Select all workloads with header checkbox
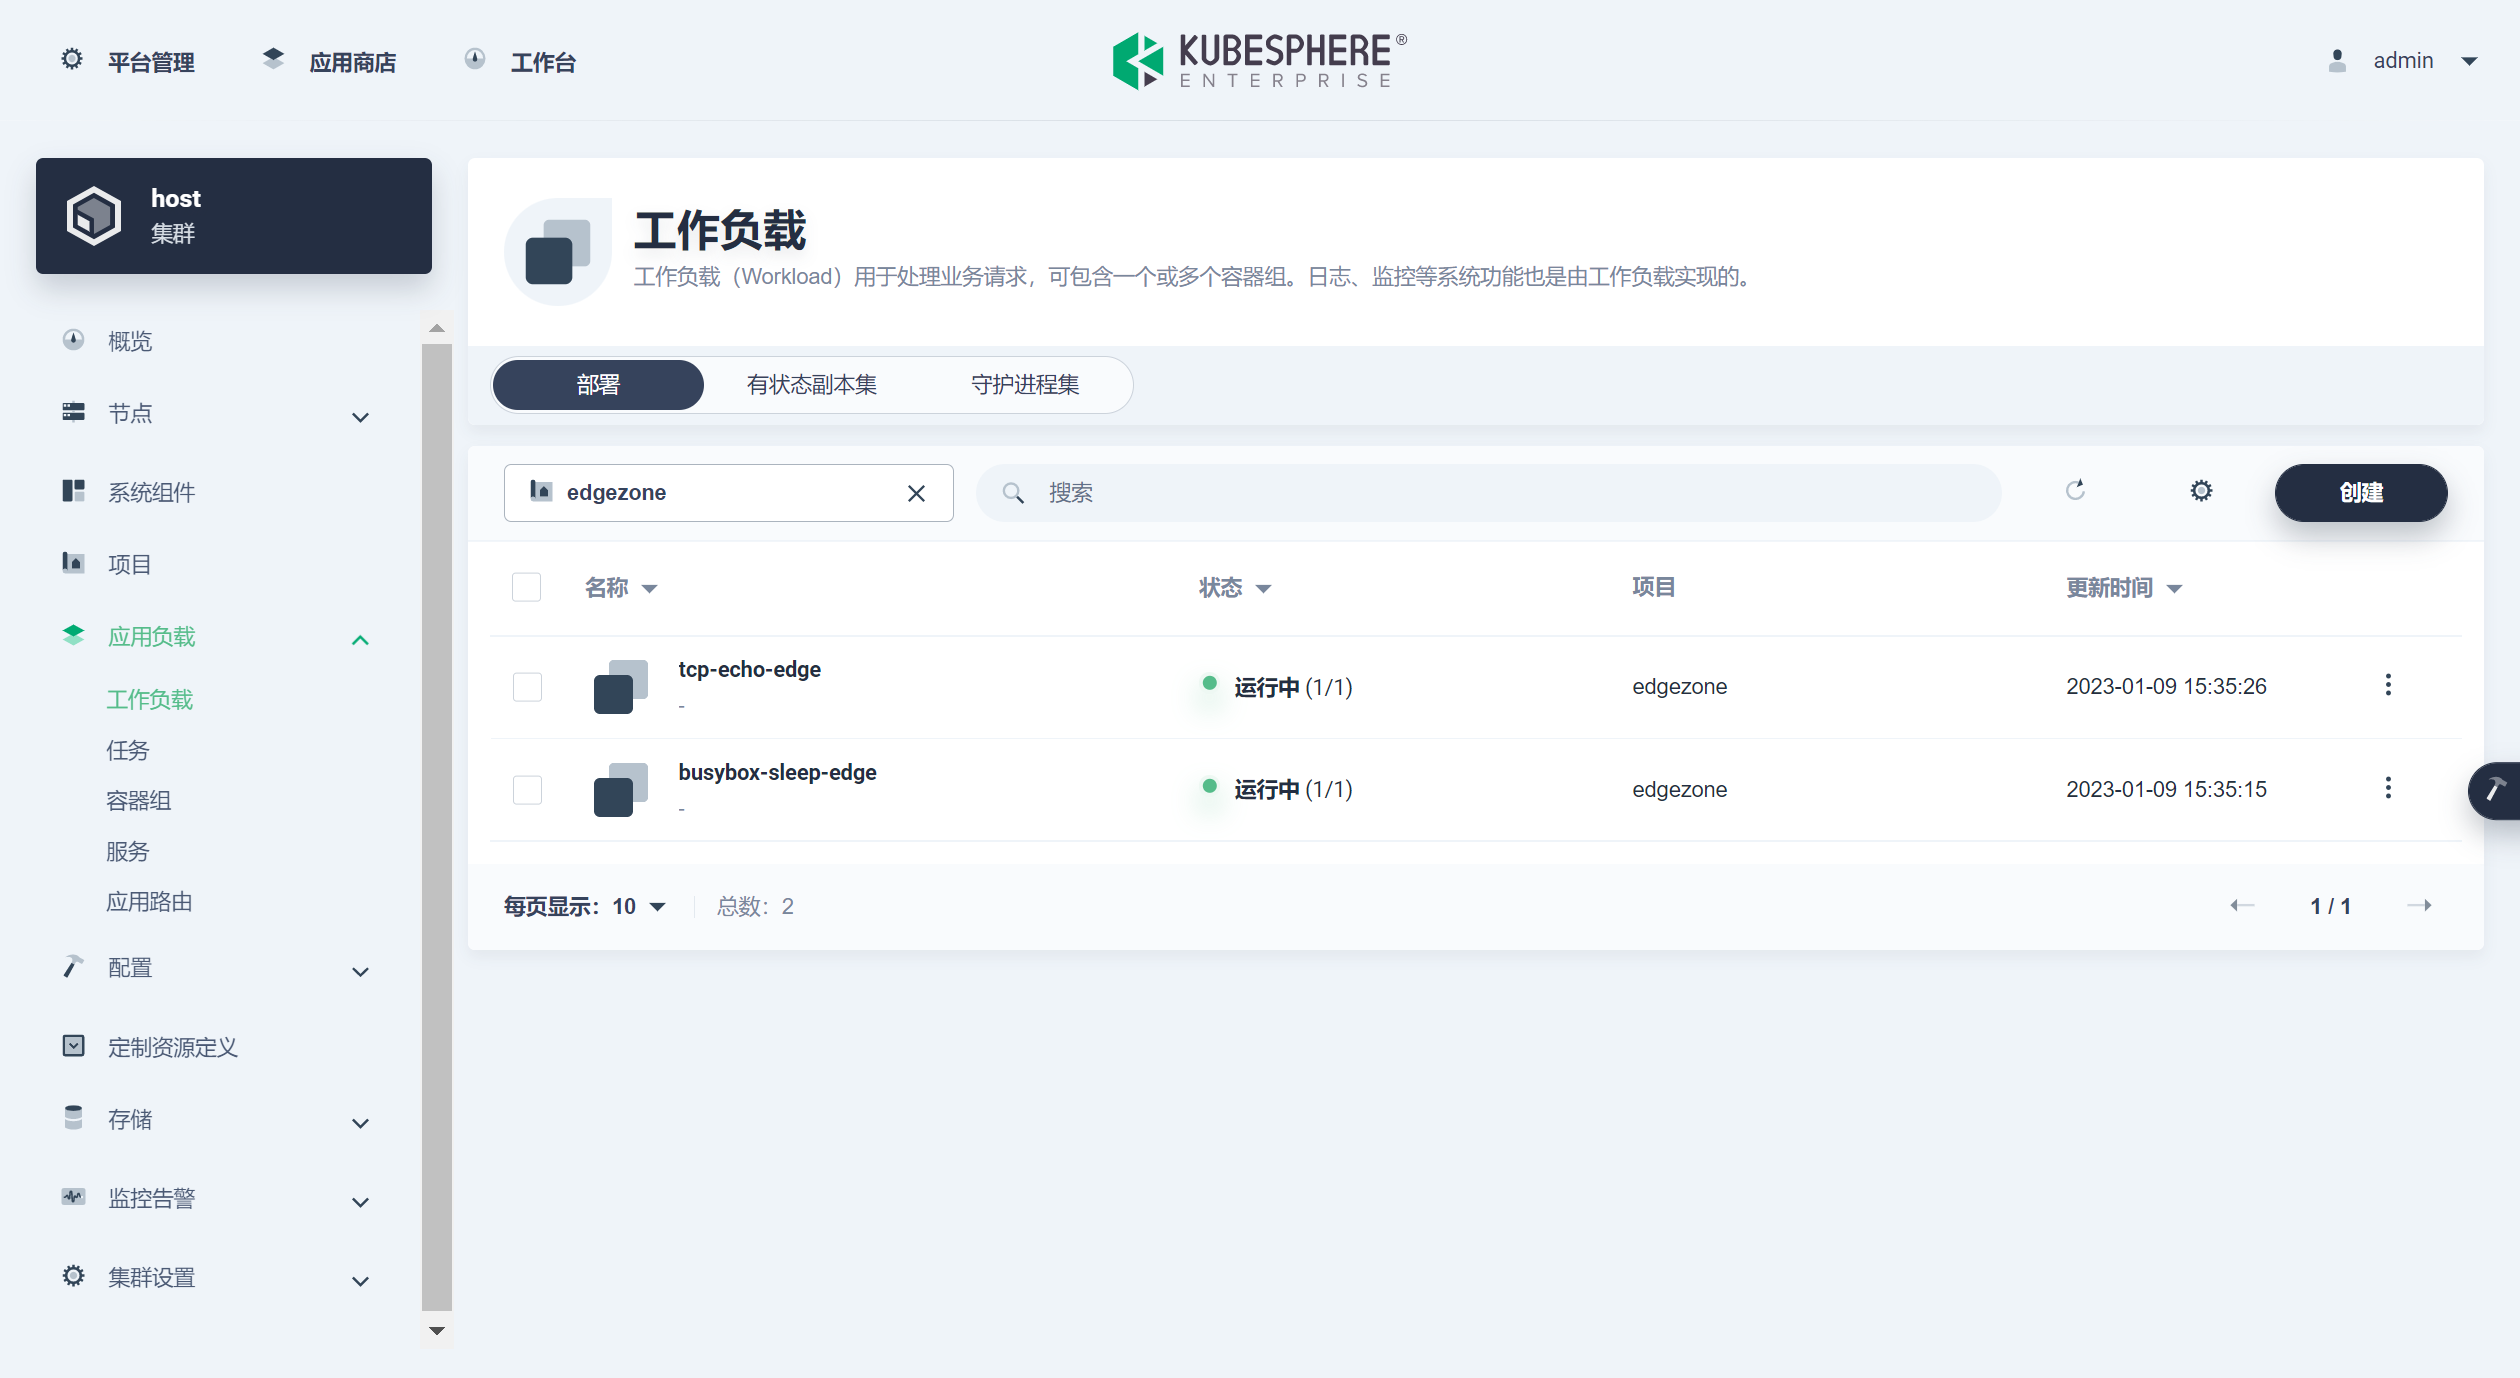 pos(527,587)
